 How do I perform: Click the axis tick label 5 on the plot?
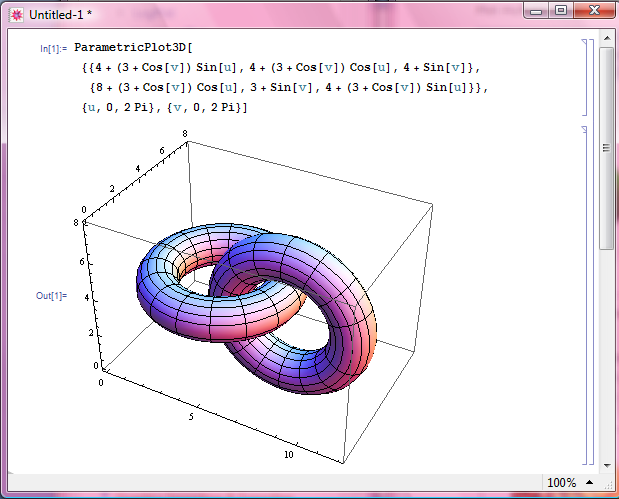[191, 417]
